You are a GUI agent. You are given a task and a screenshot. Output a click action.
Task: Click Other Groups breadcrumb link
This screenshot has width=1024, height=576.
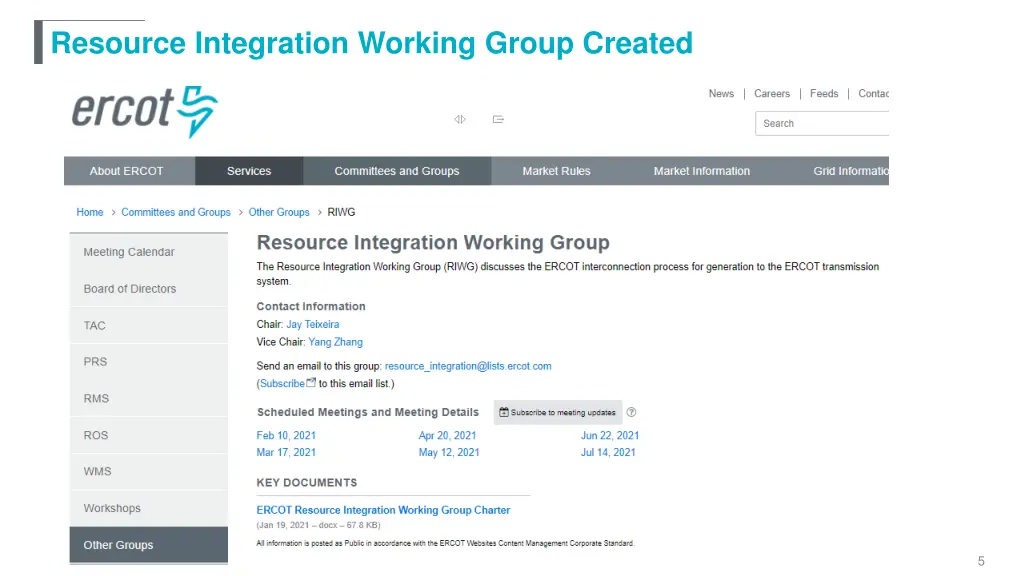(x=279, y=212)
